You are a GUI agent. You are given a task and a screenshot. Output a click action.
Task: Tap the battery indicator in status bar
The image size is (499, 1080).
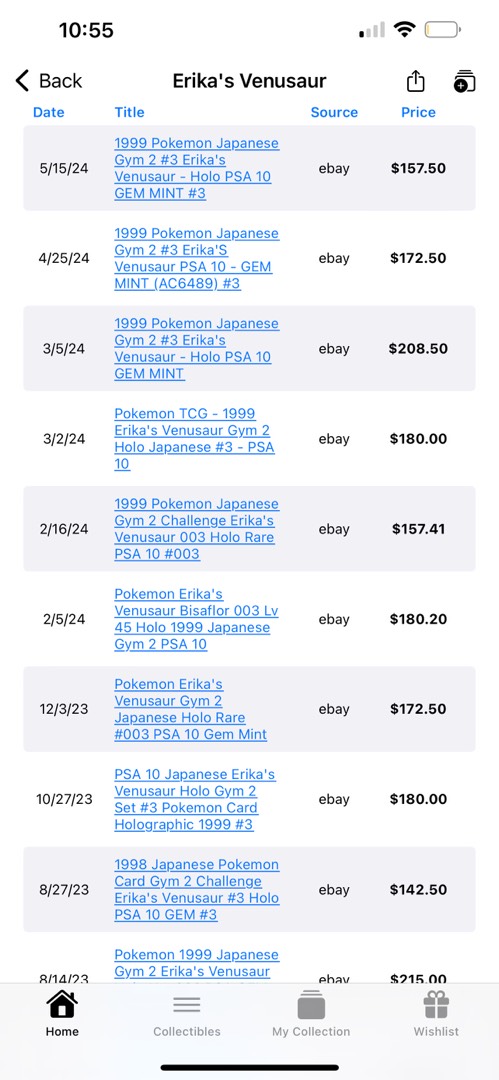(442, 30)
